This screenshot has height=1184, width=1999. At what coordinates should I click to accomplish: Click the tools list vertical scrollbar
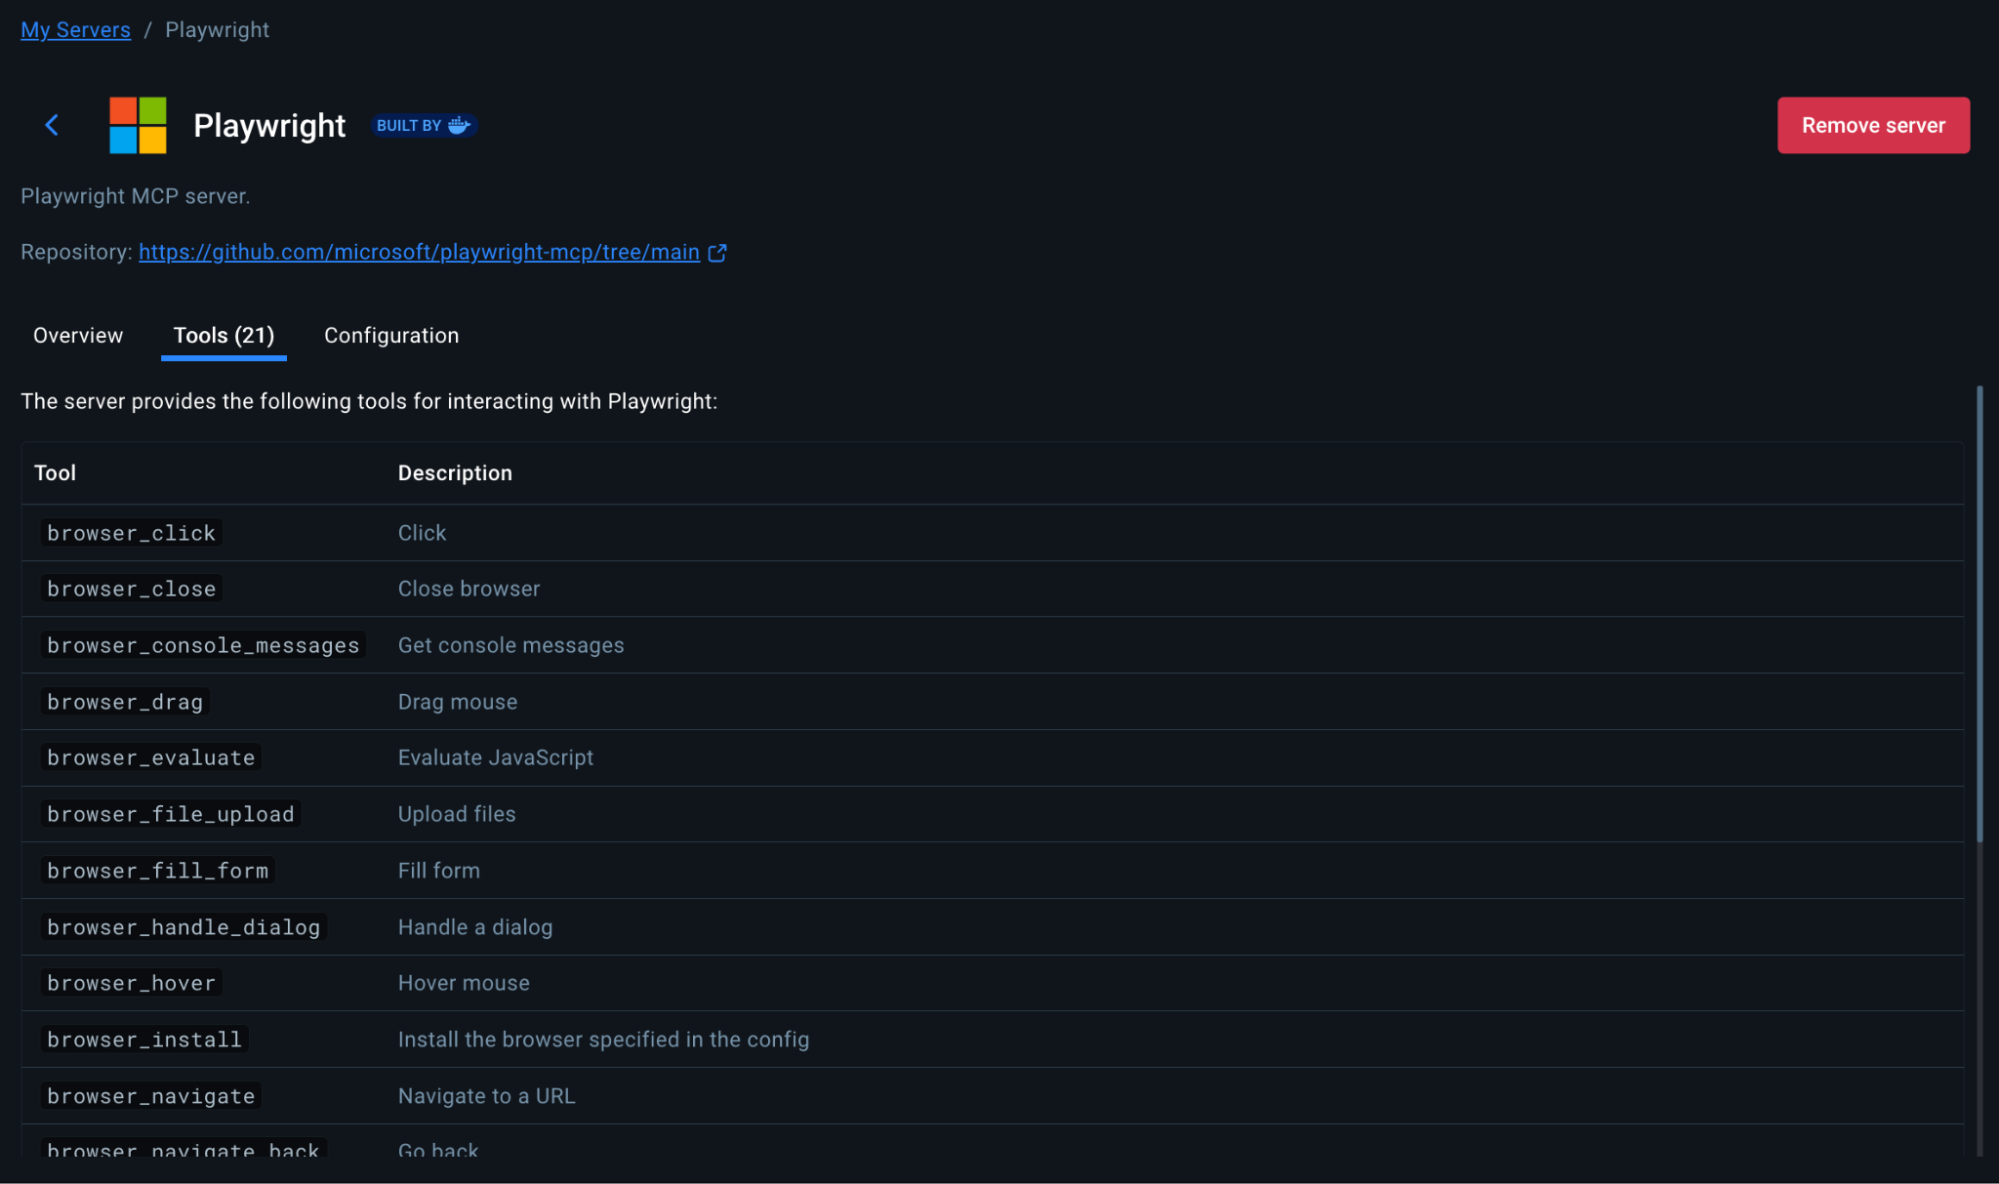(x=1979, y=614)
